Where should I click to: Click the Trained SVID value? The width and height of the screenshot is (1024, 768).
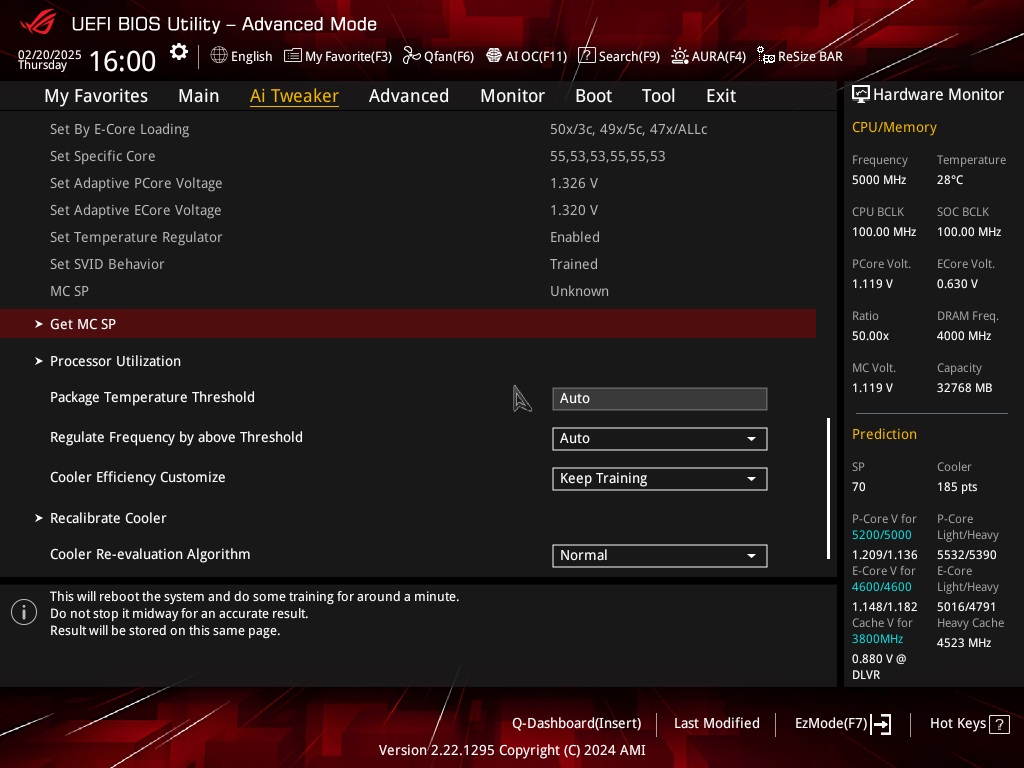573,264
